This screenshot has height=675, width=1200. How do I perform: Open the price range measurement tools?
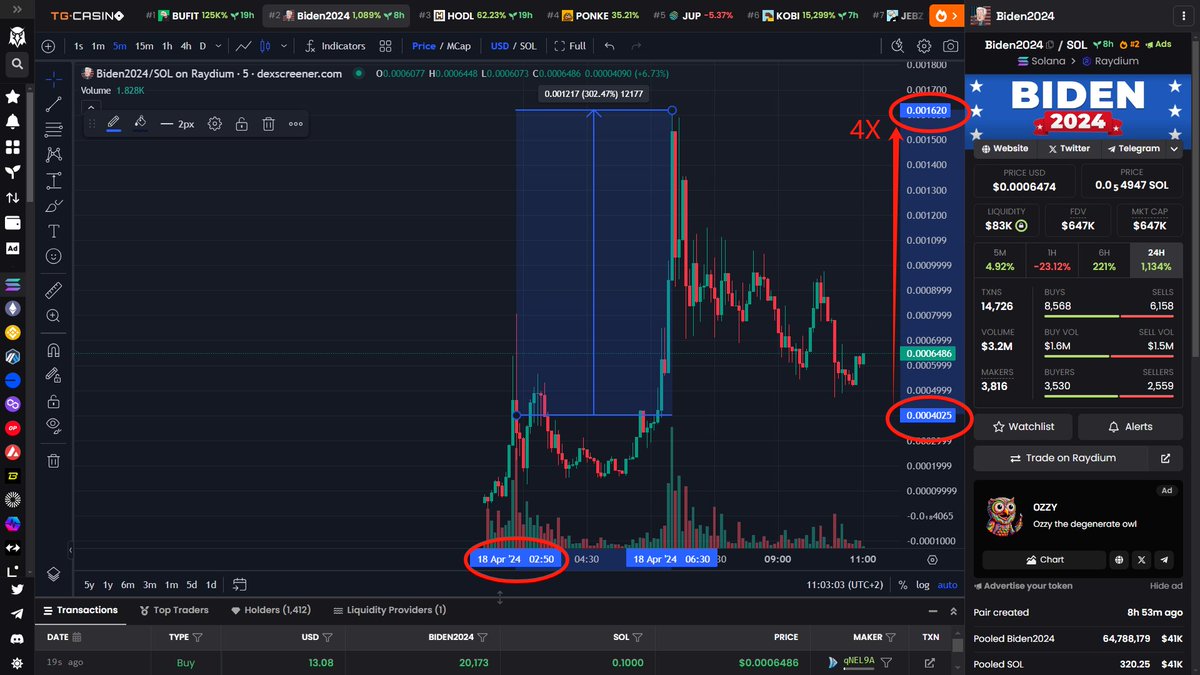pos(54,180)
